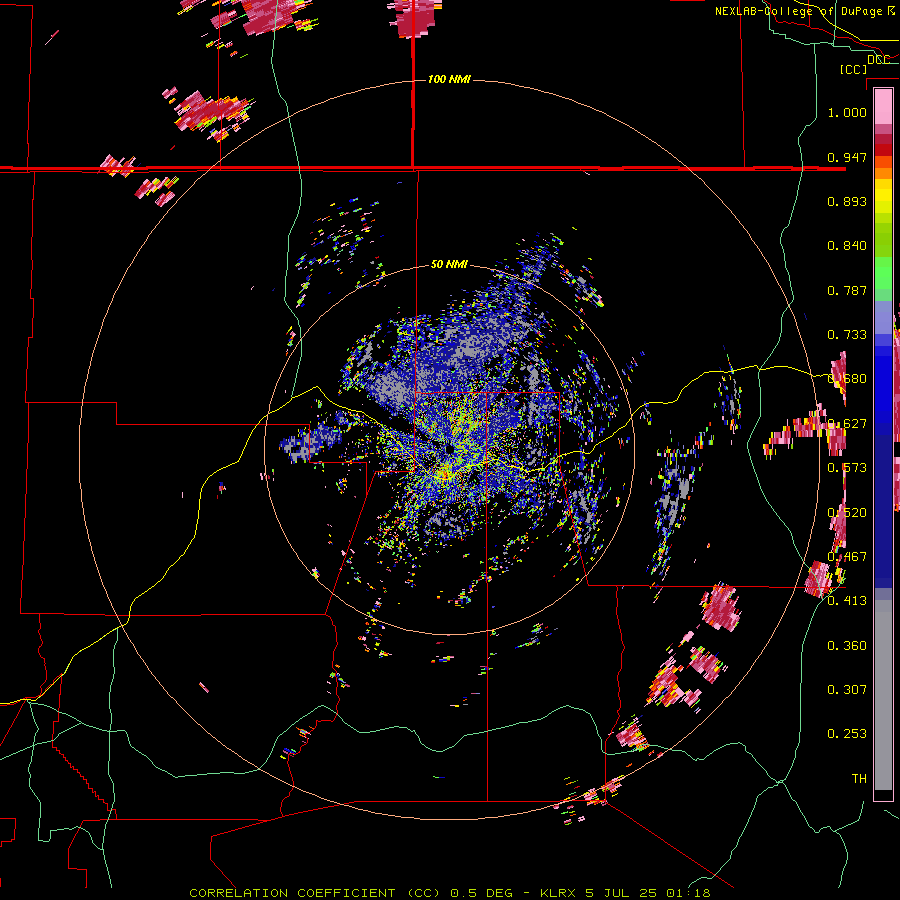The height and width of the screenshot is (900, 900).
Task: Select the 1.000 value on the color scale
Action: coord(847,112)
